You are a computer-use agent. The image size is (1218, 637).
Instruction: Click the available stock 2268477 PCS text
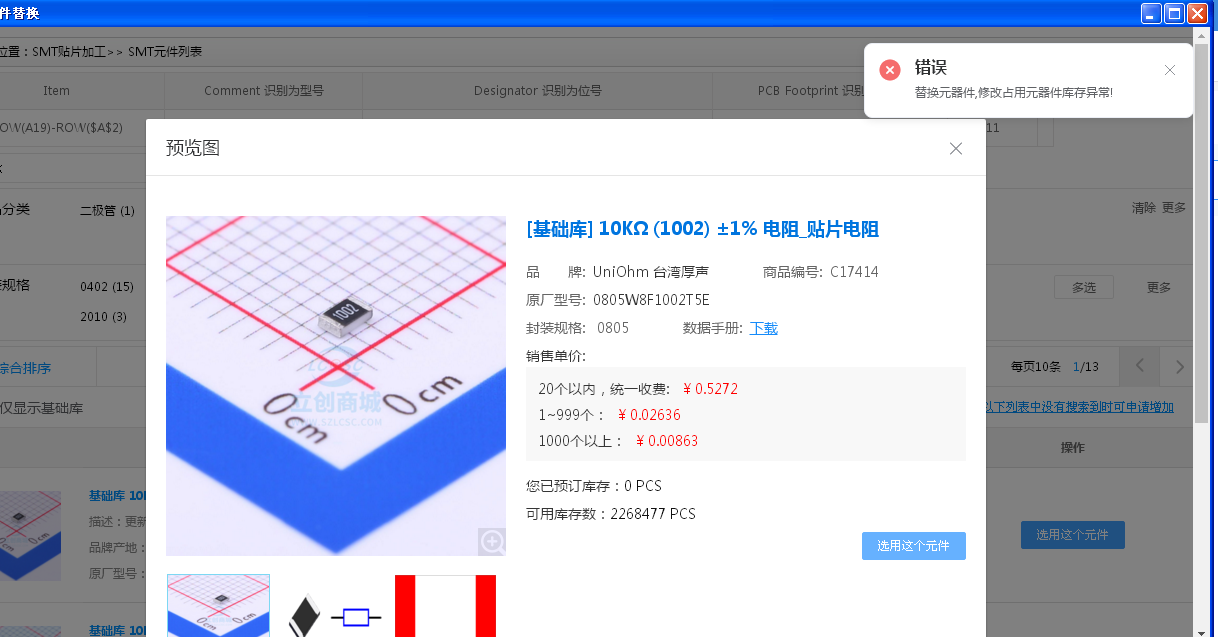653,514
